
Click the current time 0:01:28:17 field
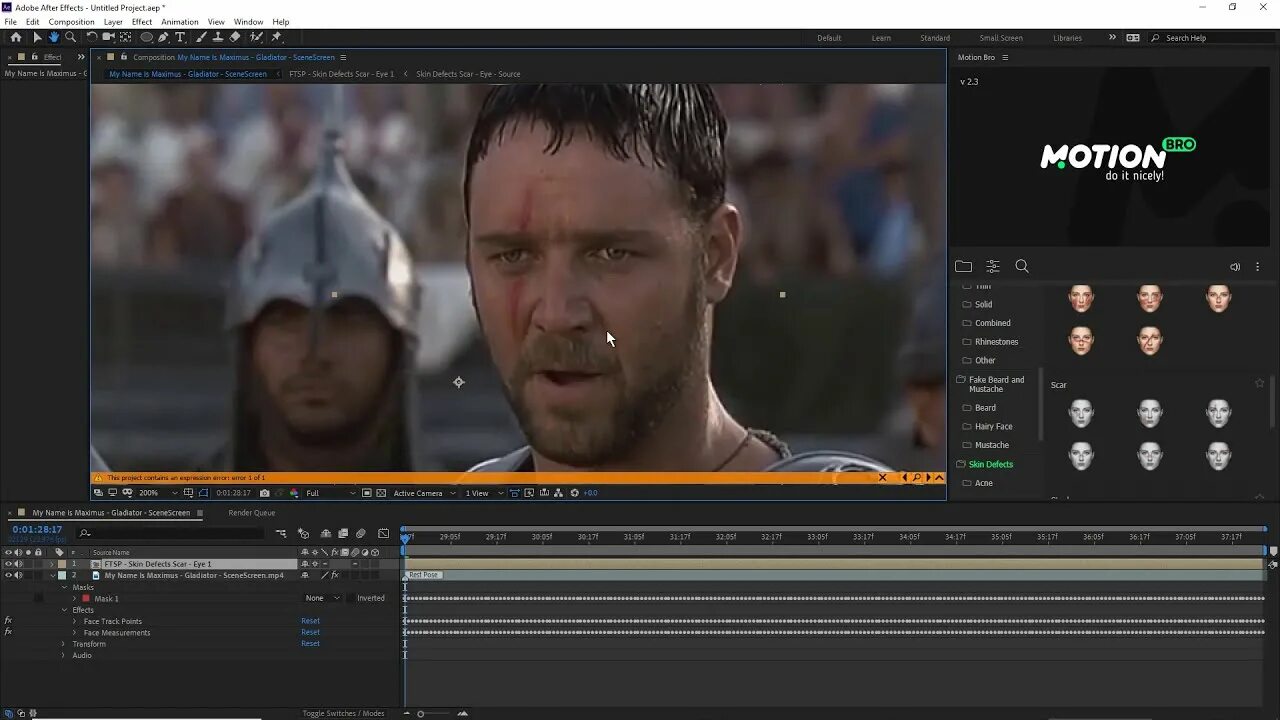coord(37,529)
